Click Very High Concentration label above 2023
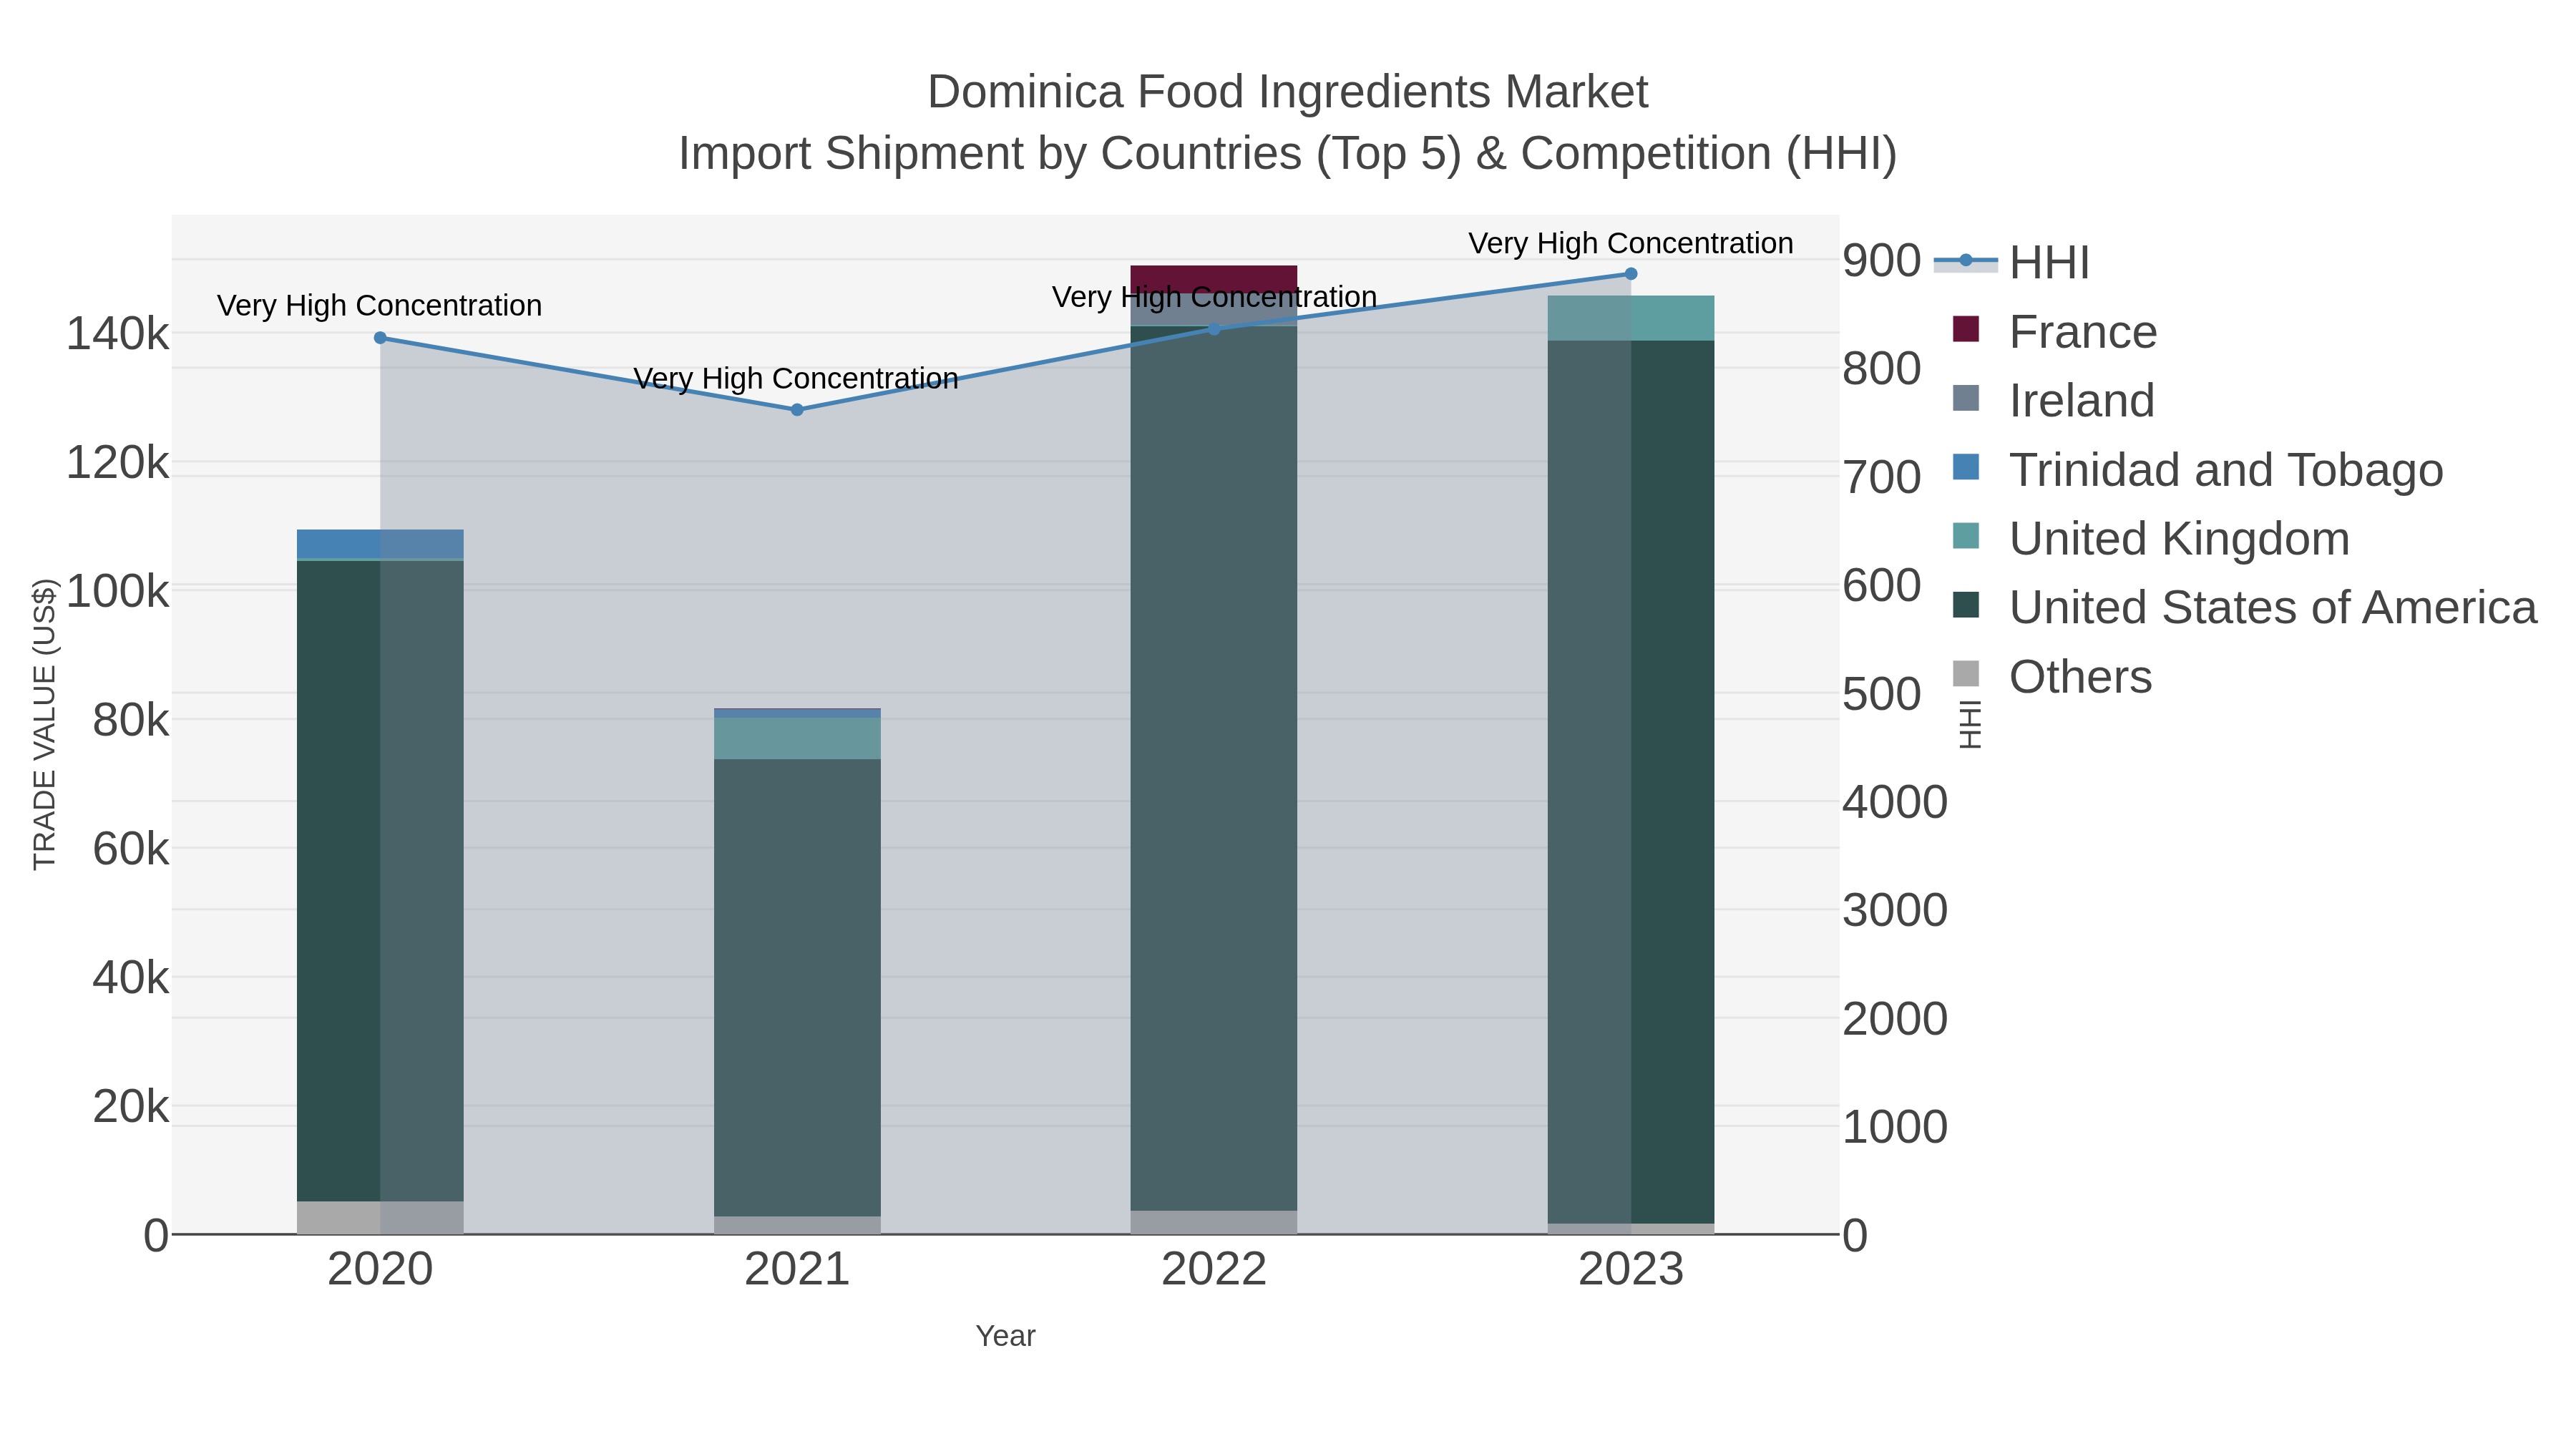Screen dimensions: 2576x1449 pos(1631,243)
